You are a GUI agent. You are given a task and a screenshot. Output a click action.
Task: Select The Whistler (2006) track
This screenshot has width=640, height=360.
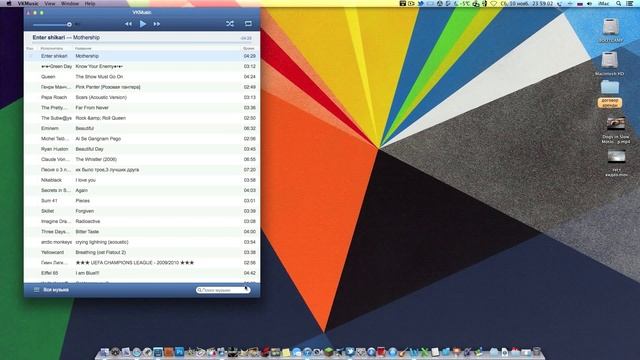142,159
